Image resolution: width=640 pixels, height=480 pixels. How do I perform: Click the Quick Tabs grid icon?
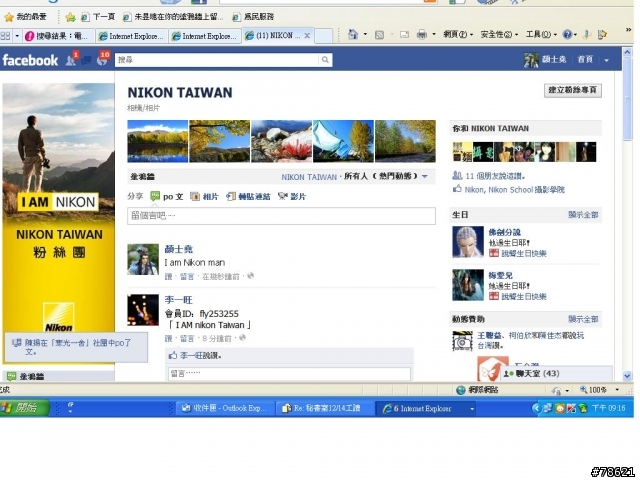[x=6, y=36]
